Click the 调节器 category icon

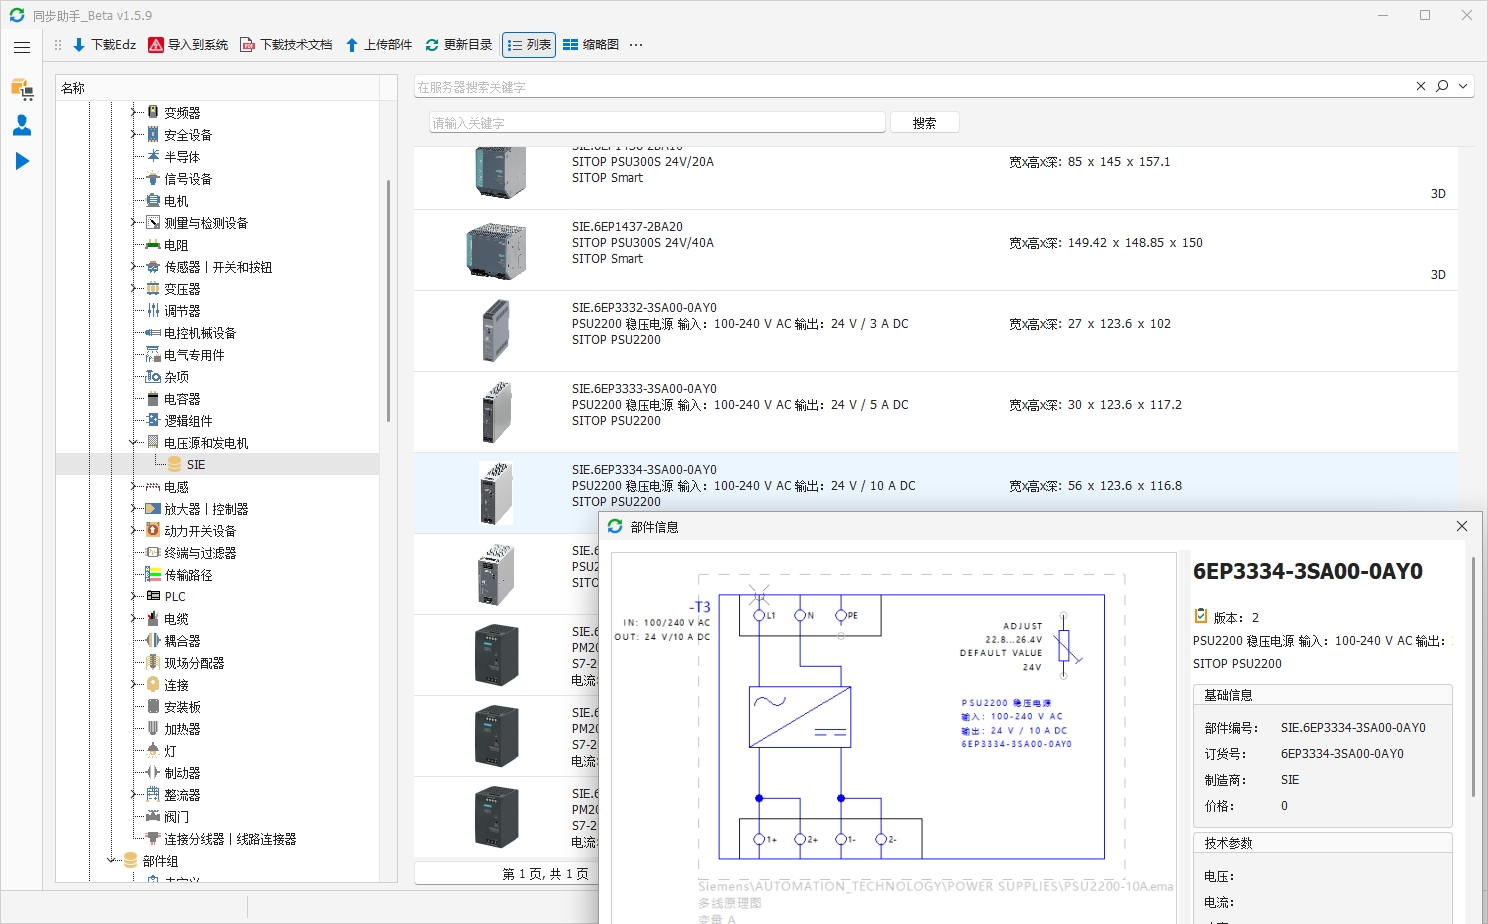(153, 311)
